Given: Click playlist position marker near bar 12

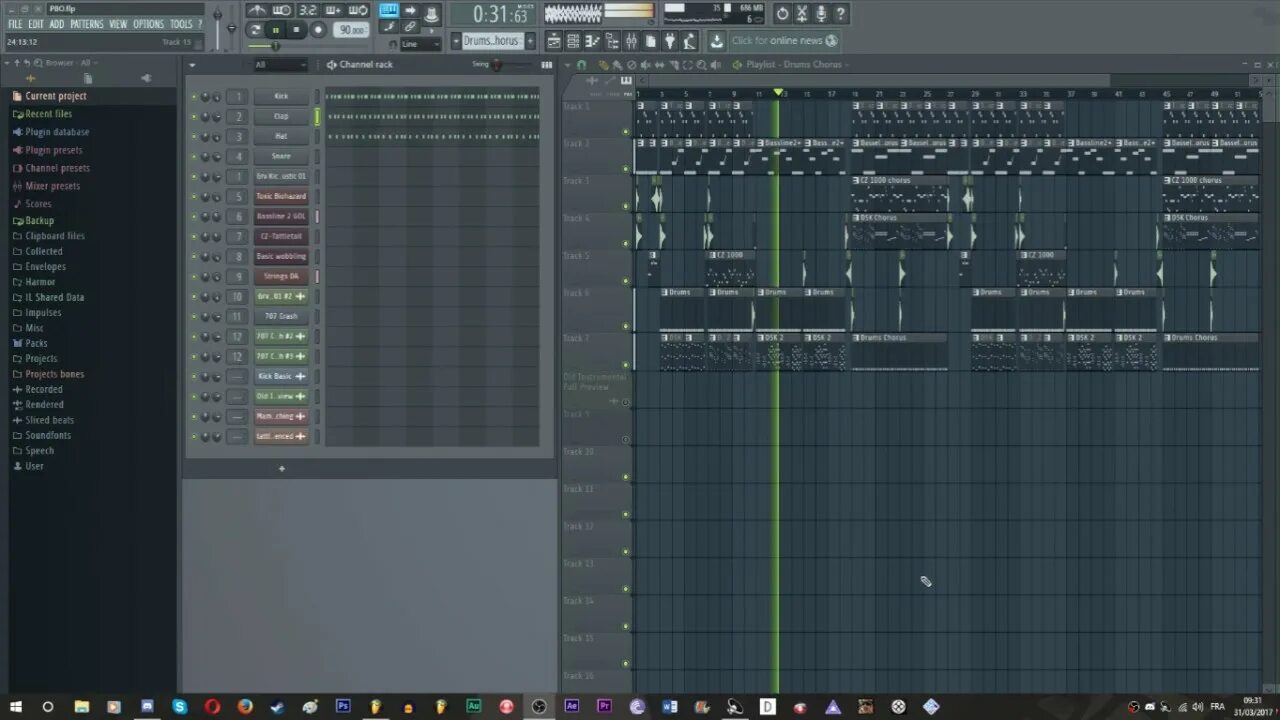Looking at the screenshot, I should 778,93.
